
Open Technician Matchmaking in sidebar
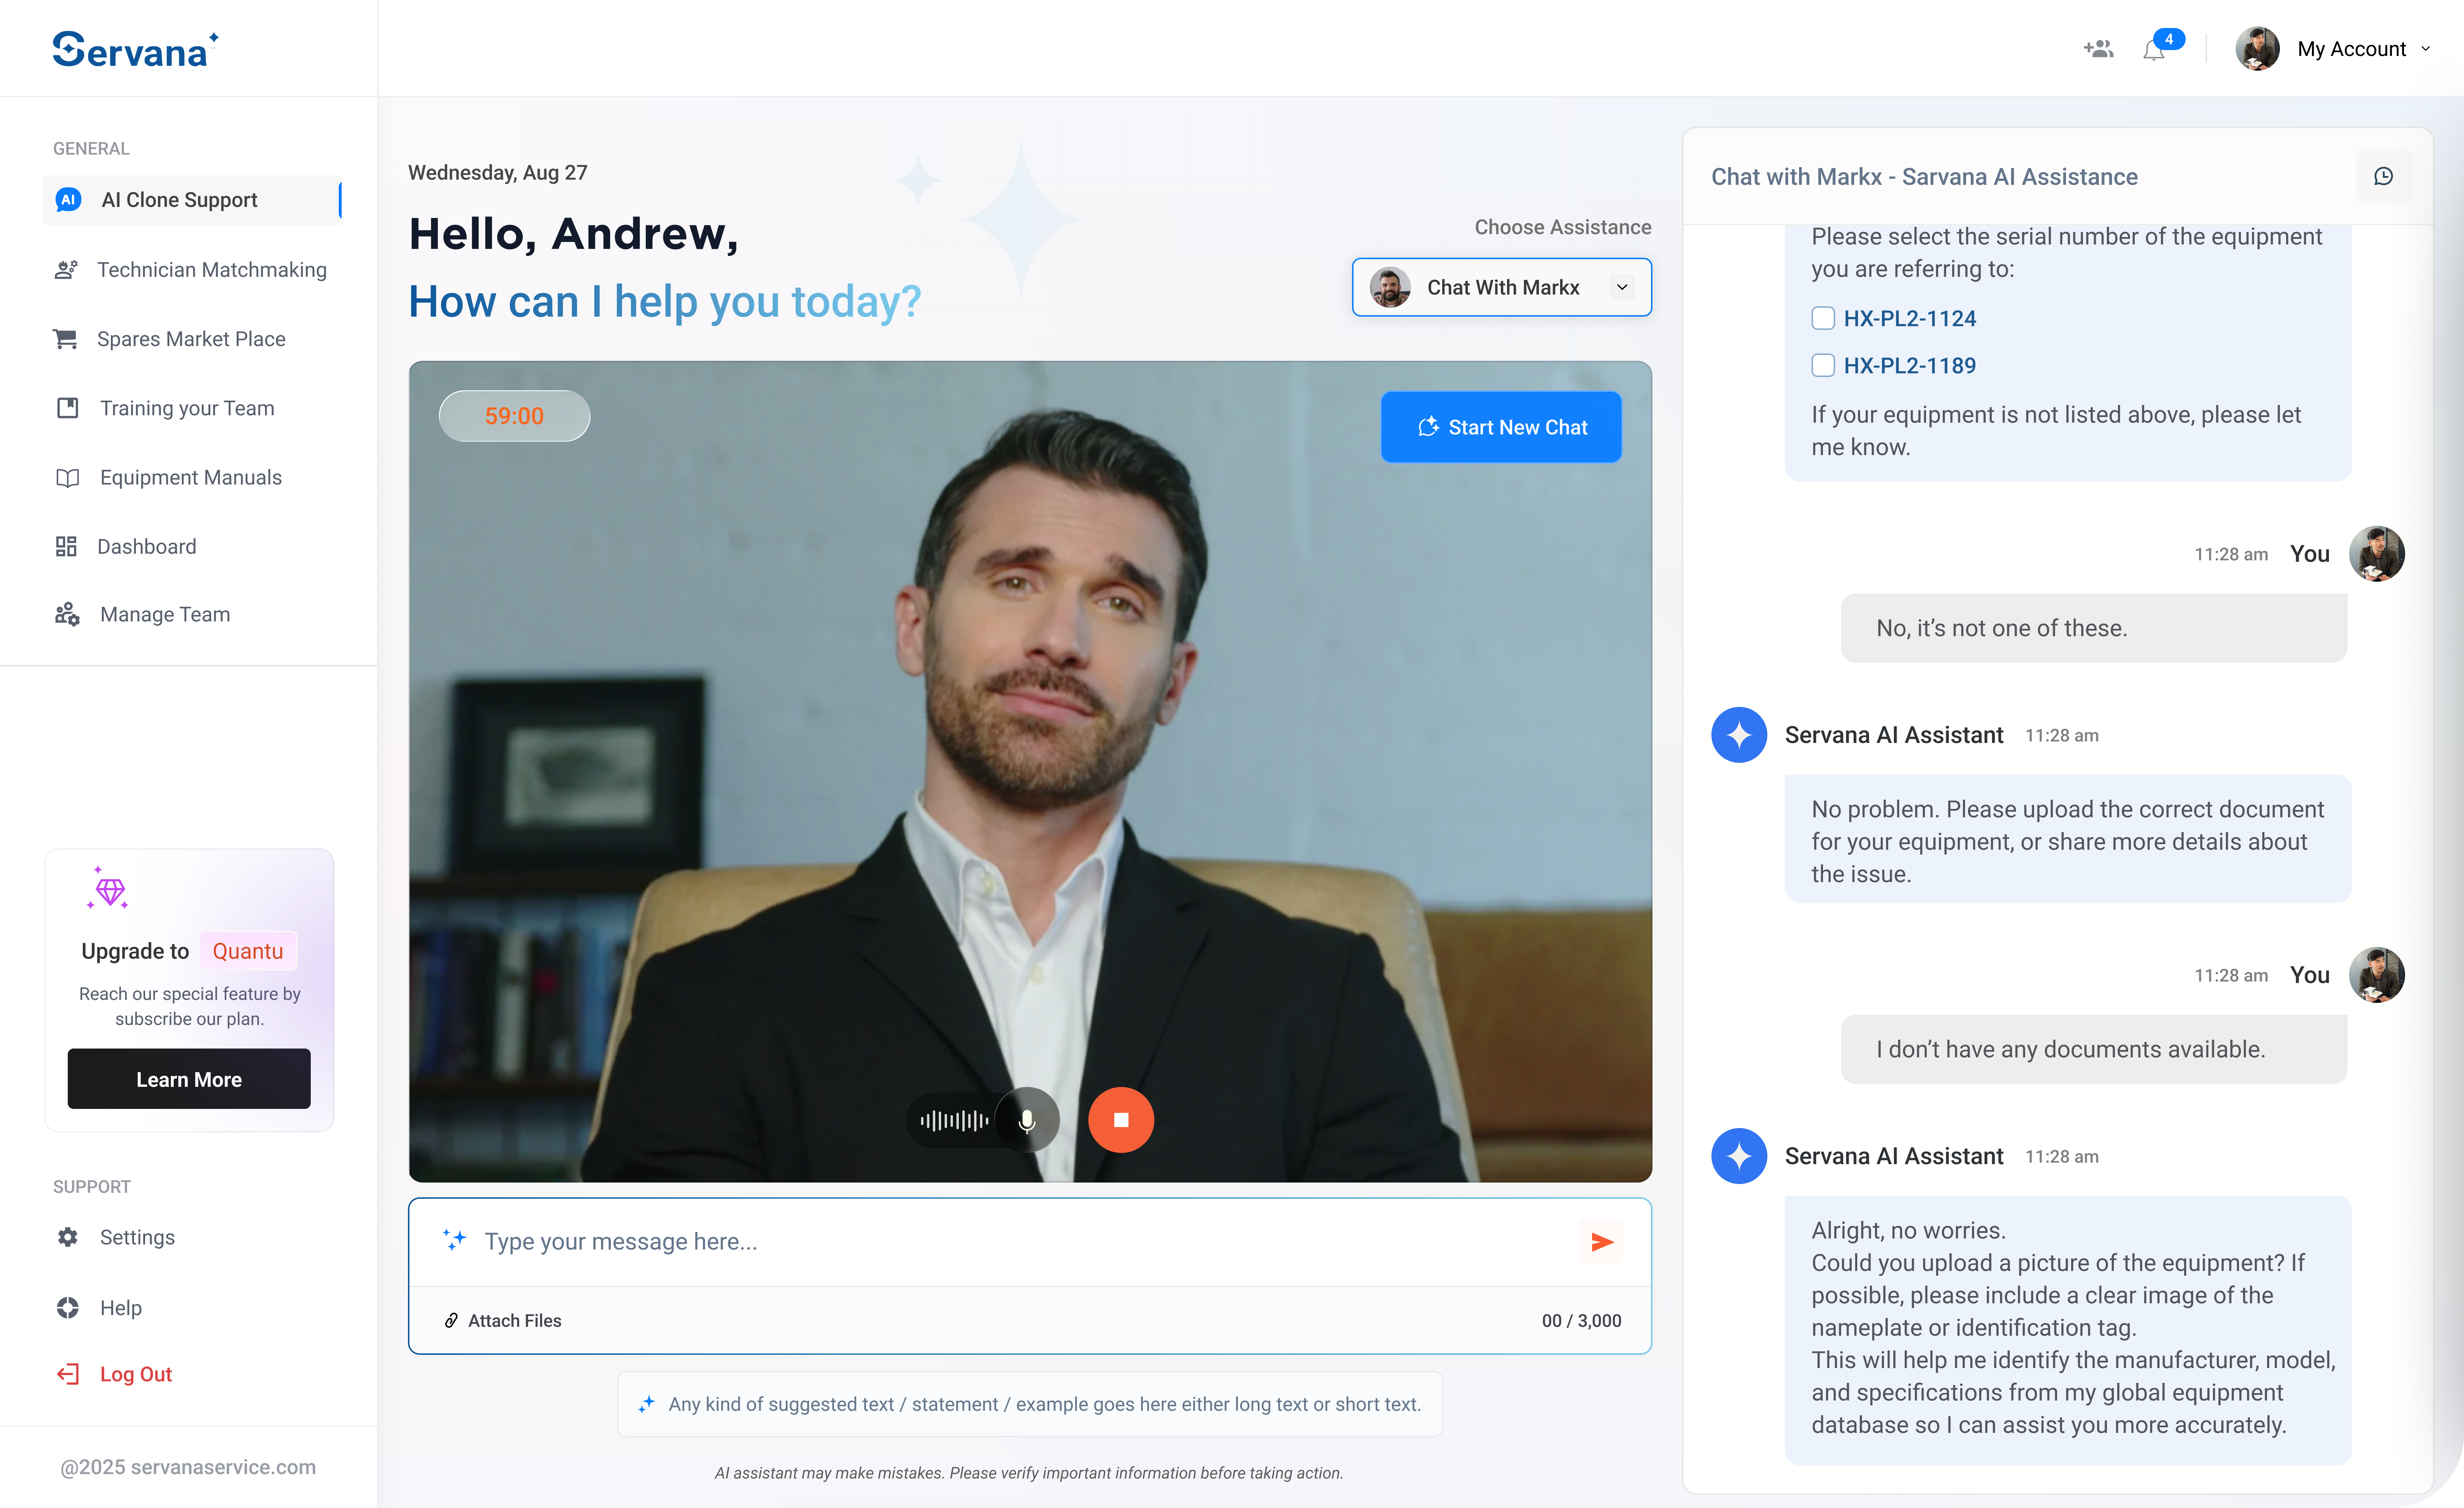(x=211, y=270)
